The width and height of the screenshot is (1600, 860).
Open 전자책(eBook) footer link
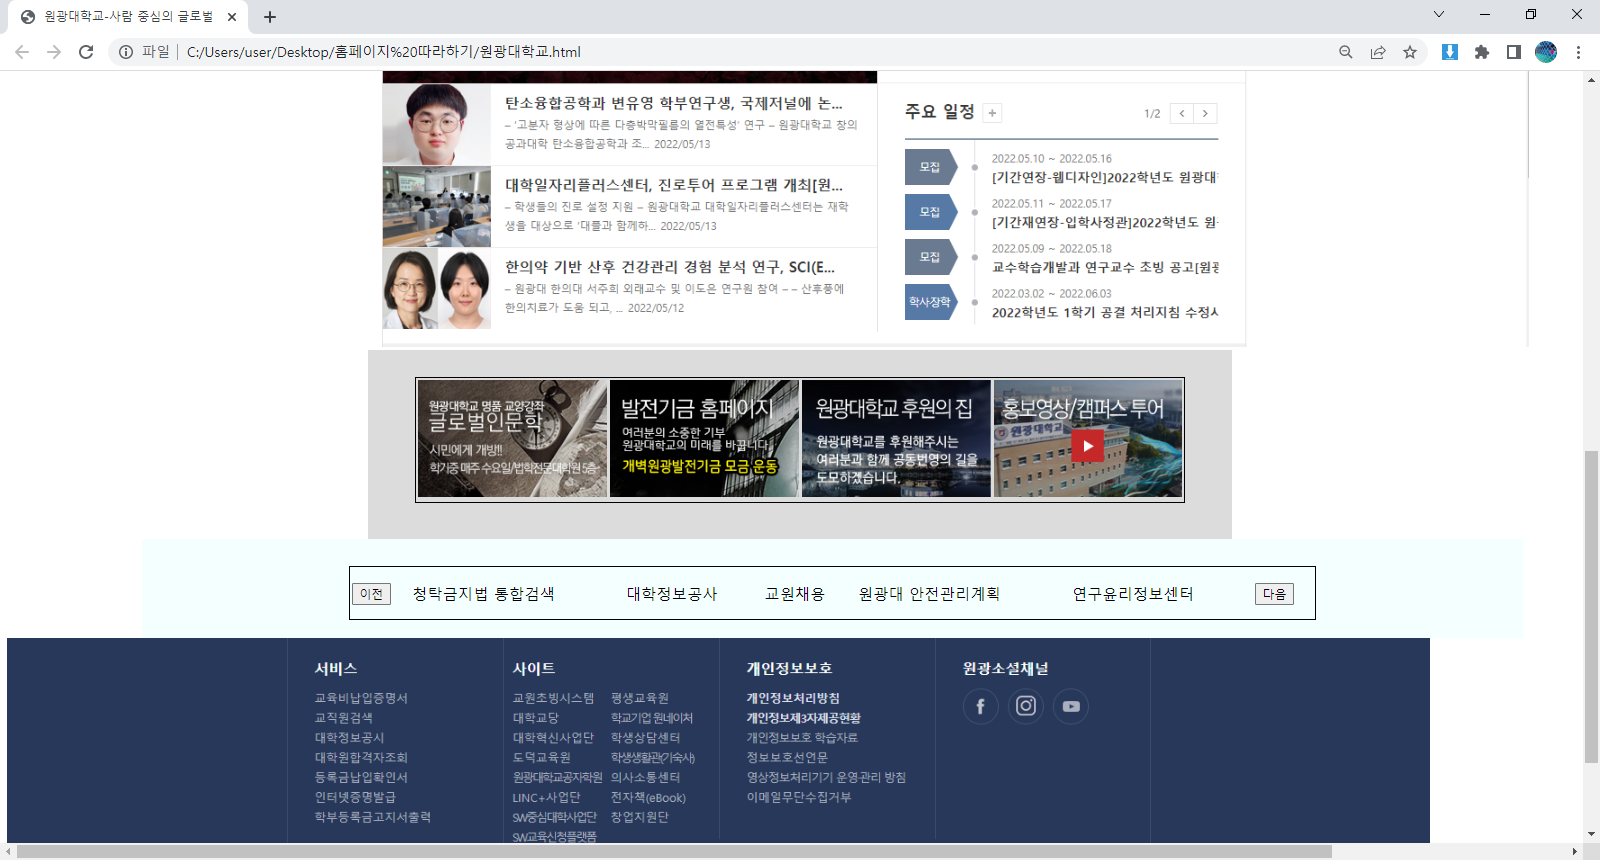(648, 798)
